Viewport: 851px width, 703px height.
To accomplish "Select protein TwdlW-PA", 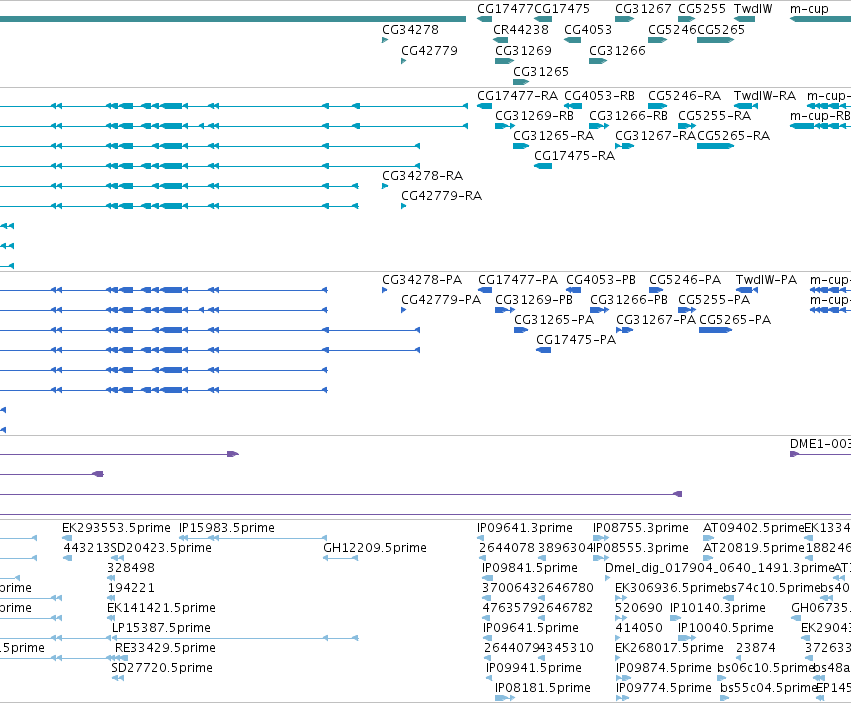I will pyautogui.click(x=766, y=280).
